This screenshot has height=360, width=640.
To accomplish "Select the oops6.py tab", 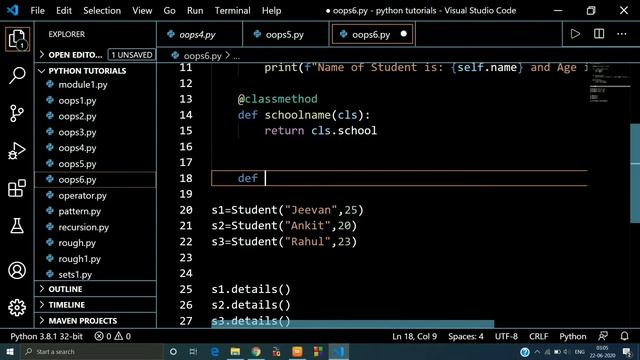I will click(x=372, y=35).
